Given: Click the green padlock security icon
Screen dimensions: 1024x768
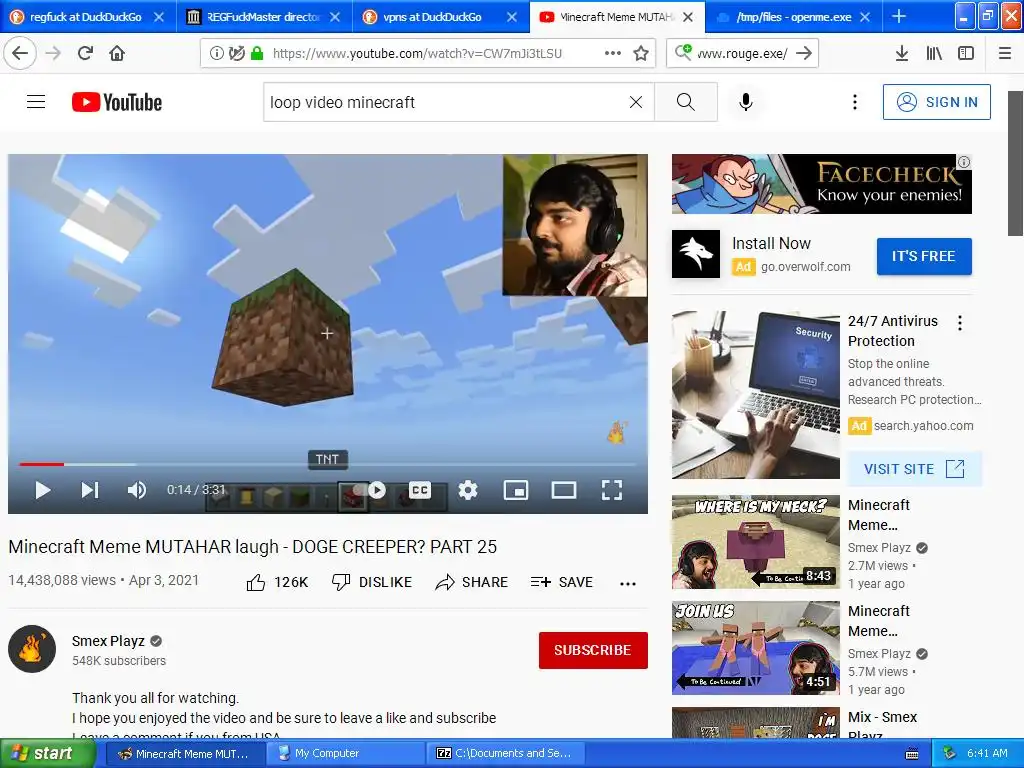Looking at the screenshot, I should pos(257,53).
